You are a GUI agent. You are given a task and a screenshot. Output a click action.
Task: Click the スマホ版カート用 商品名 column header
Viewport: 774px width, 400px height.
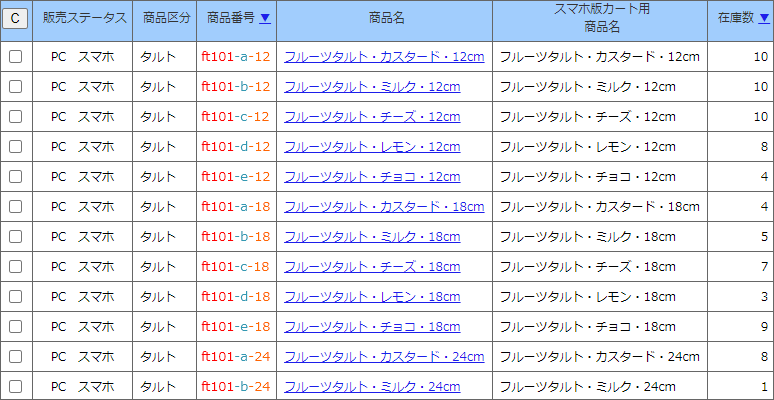[600, 21]
